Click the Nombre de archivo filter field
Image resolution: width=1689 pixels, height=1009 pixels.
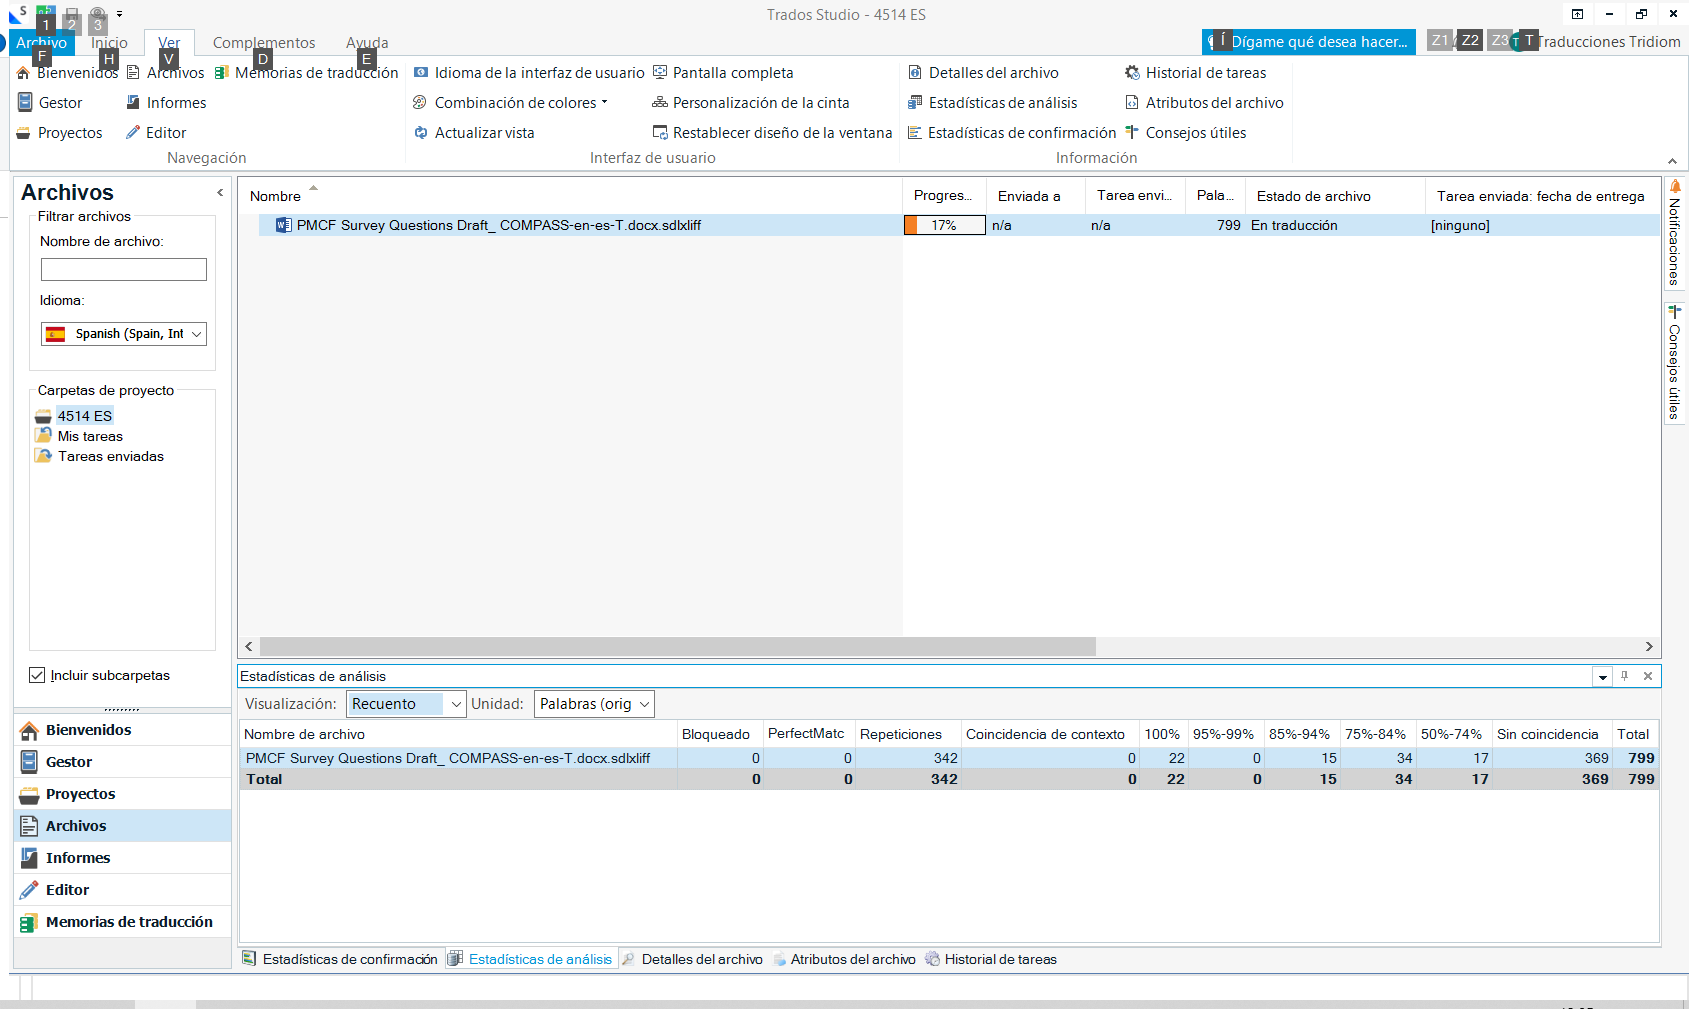pyautogui.click(x=123, y=269)
